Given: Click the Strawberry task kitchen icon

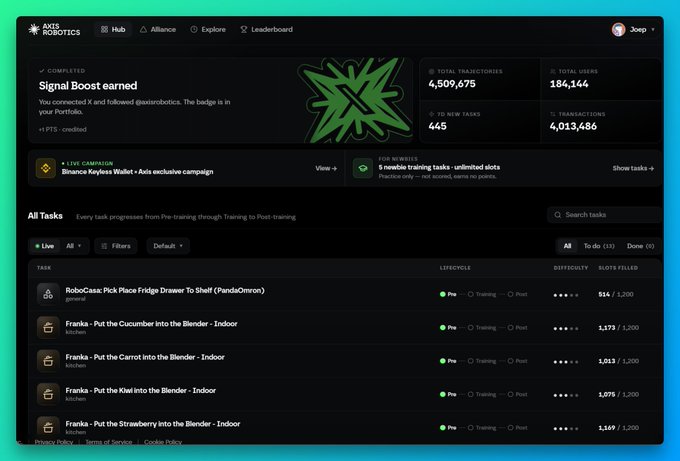Looking at the screenshot, I should (x=48, y=427).
